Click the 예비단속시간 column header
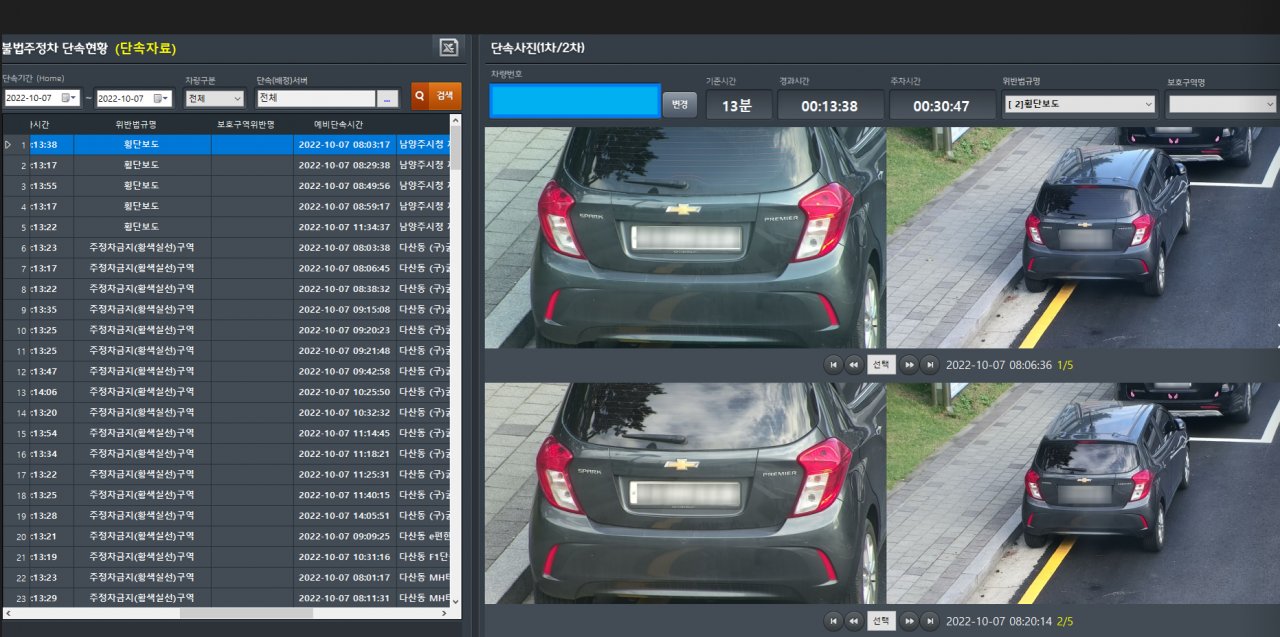This screenshot has width=1280, height=637. [345, 124]
